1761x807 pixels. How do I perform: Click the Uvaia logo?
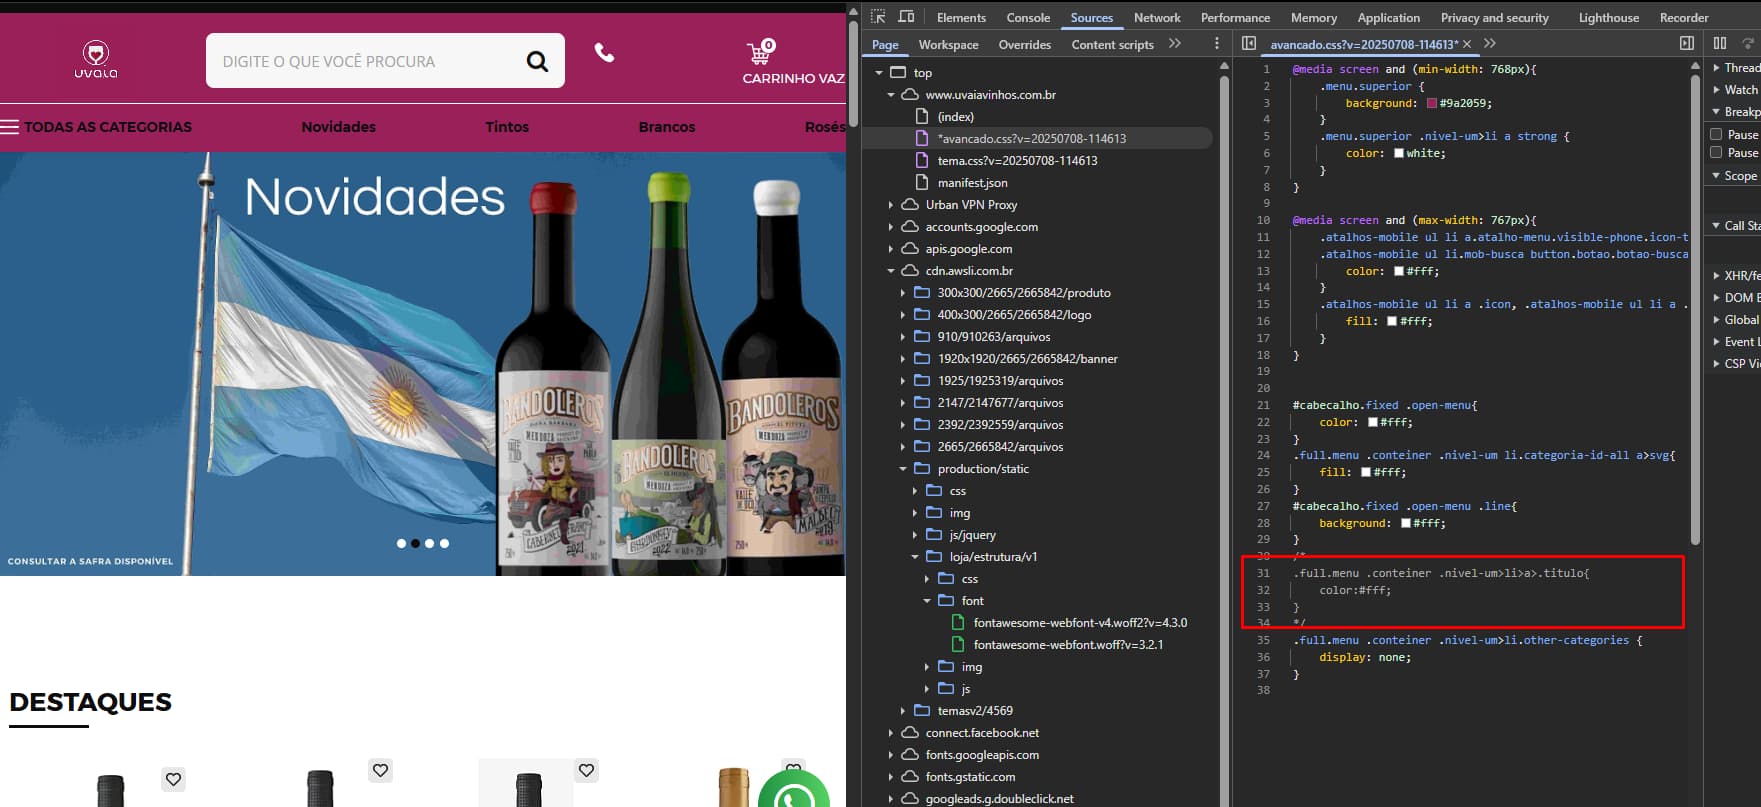coord(96,60)
